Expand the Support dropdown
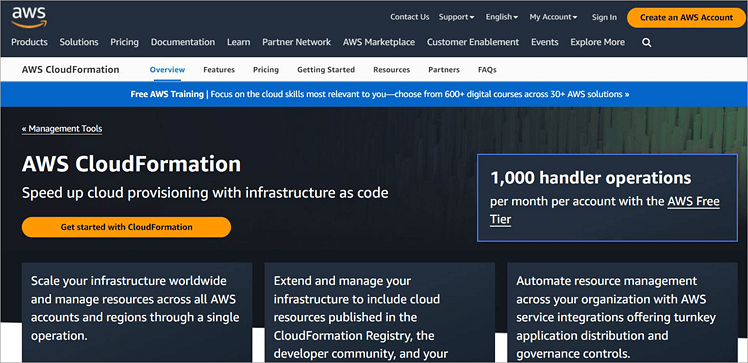The image size is (748, 363). point(456,17)
